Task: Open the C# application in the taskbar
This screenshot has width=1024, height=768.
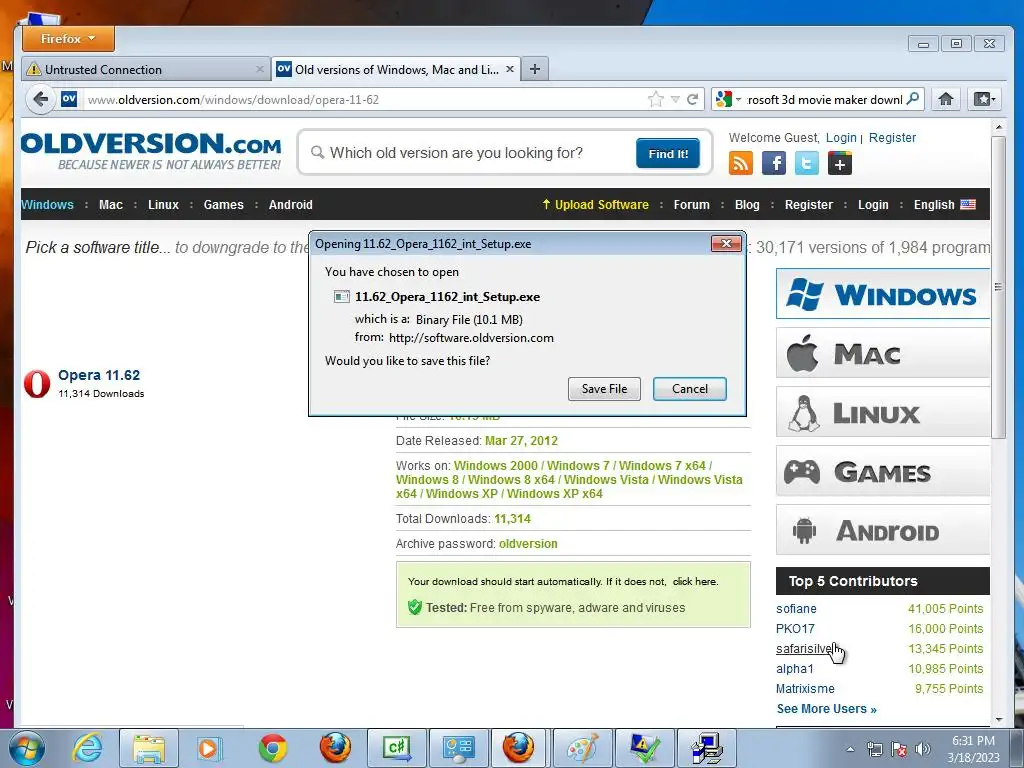Action: click(397, 748)
